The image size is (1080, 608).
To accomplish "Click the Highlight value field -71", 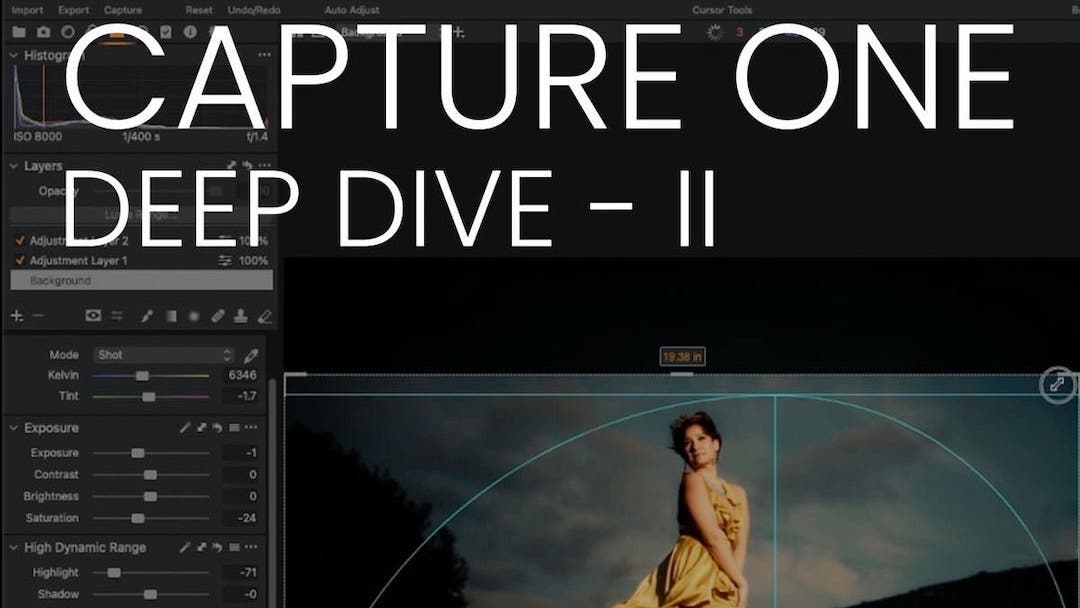I will [x=241, y=572].
